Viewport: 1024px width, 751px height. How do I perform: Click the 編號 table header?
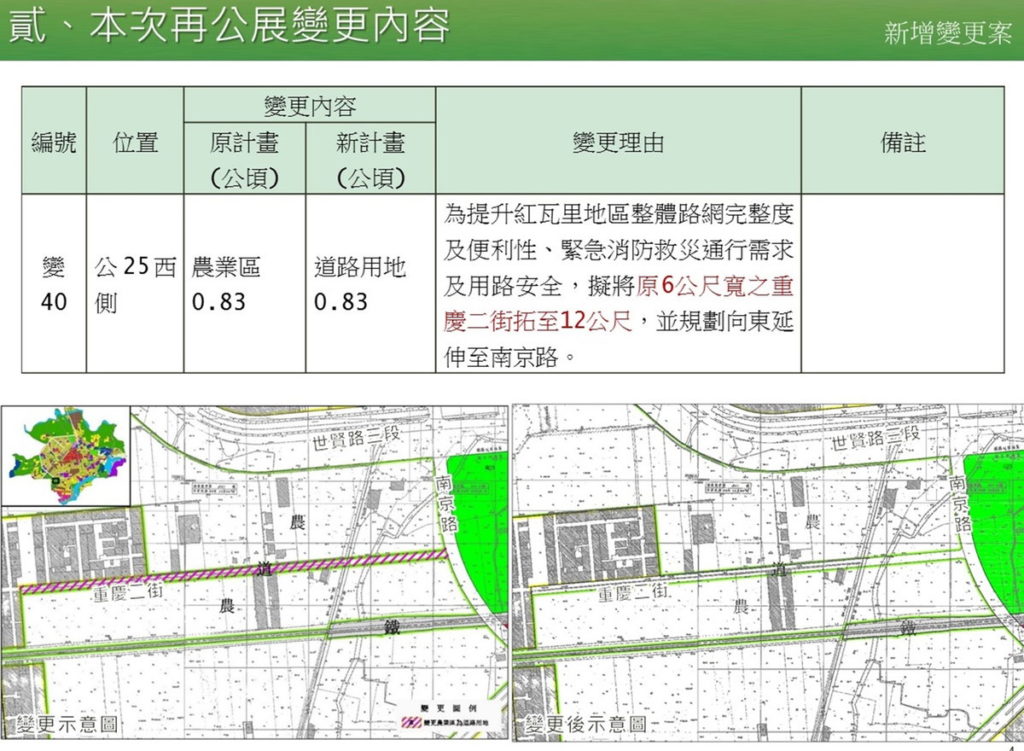pyautogui.click(x=54, y=140)
